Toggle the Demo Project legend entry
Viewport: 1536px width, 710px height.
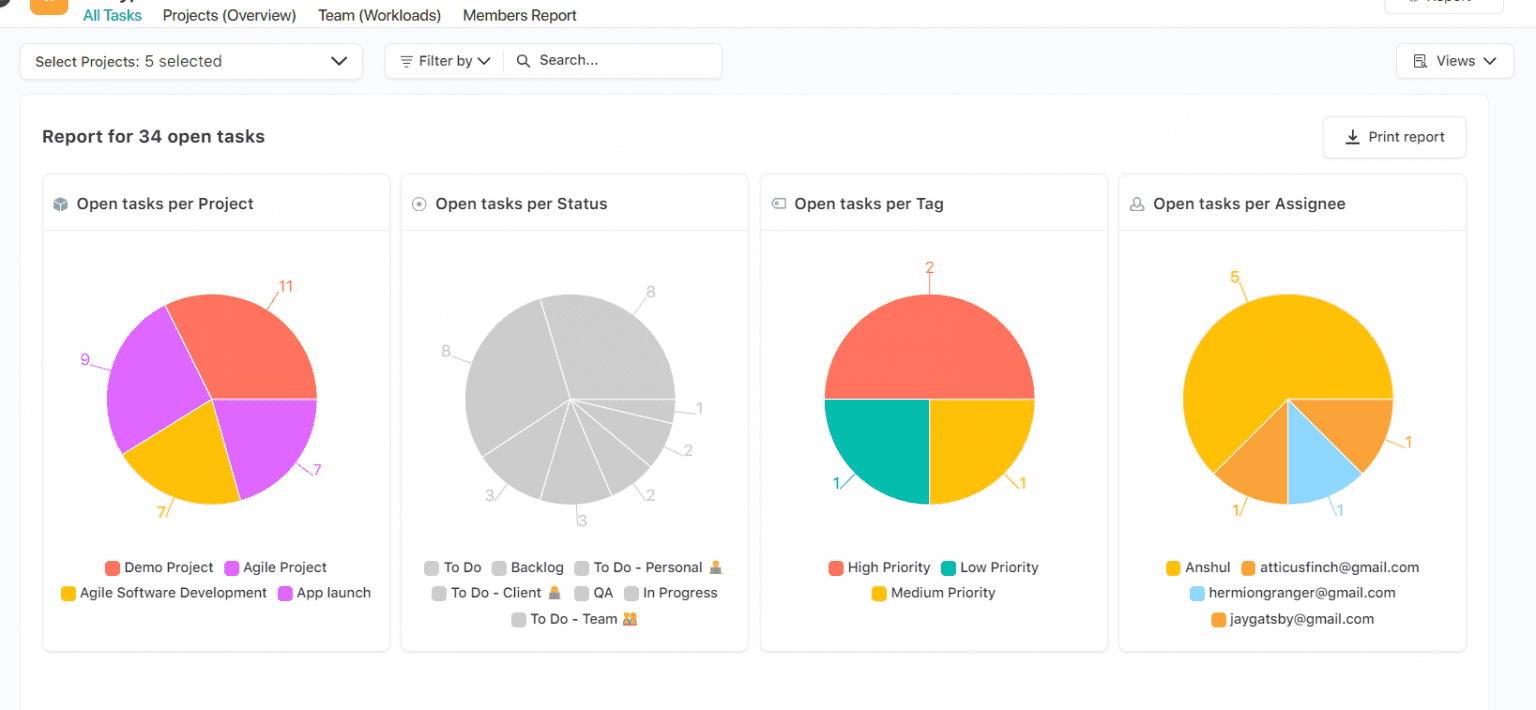(x=160, y=567)
